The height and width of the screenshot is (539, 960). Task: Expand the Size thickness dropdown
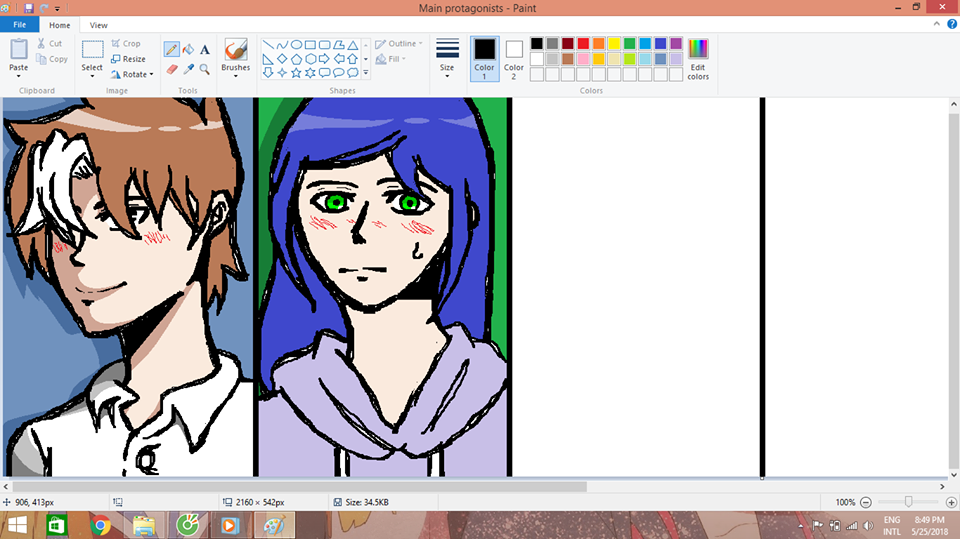pos(447,58)
